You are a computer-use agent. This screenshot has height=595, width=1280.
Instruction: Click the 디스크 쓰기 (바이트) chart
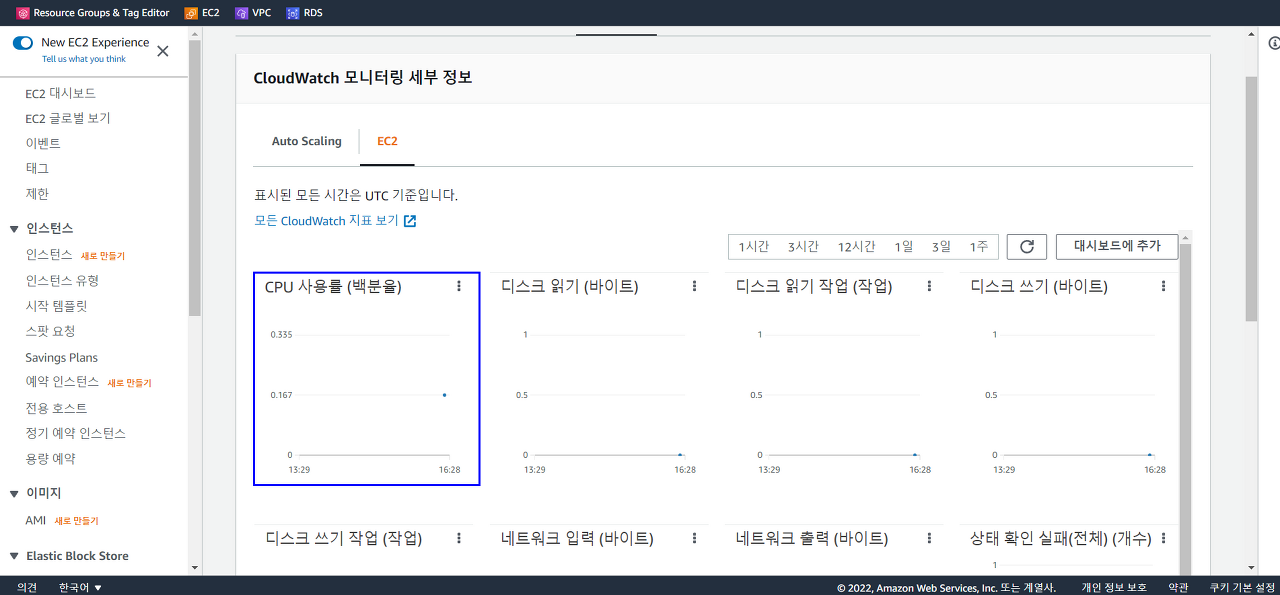1069,379
